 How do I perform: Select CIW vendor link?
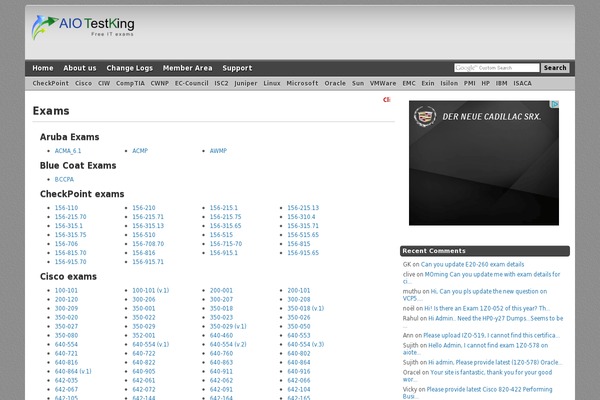tap(104, 83)
